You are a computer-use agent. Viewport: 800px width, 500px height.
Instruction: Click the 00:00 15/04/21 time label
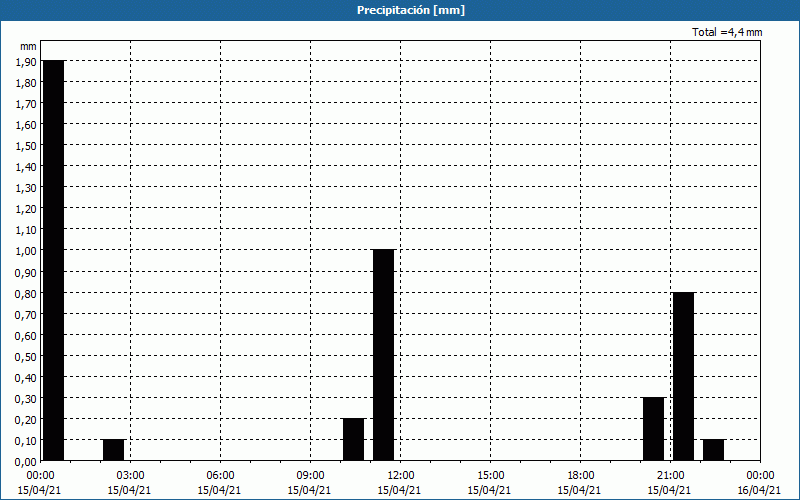pyautogui.click(x=40, y=483)
